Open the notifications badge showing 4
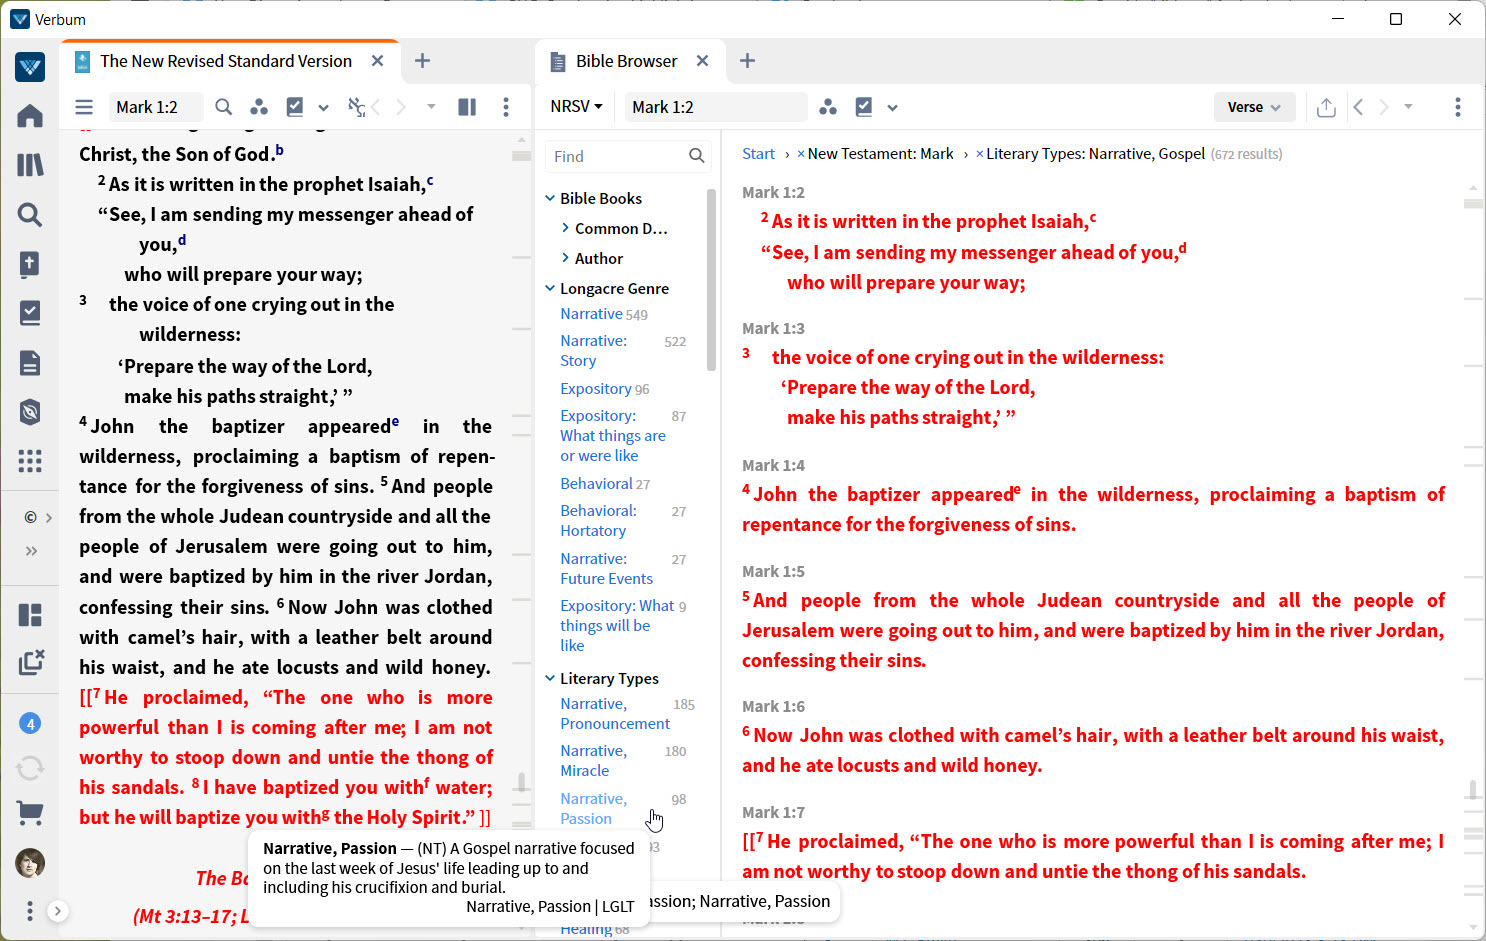Image resolution: width=1486 pixels, height=941 pixels. 30,723
